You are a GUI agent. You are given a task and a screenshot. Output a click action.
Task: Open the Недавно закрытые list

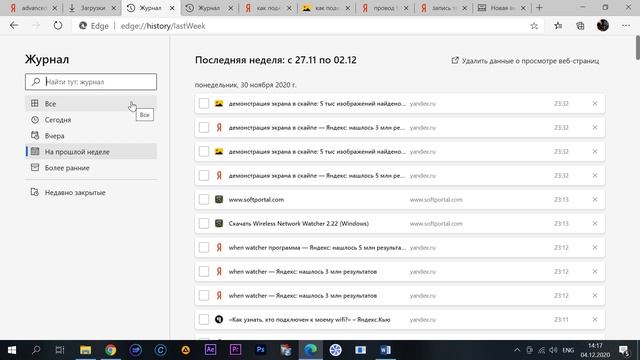91,192
